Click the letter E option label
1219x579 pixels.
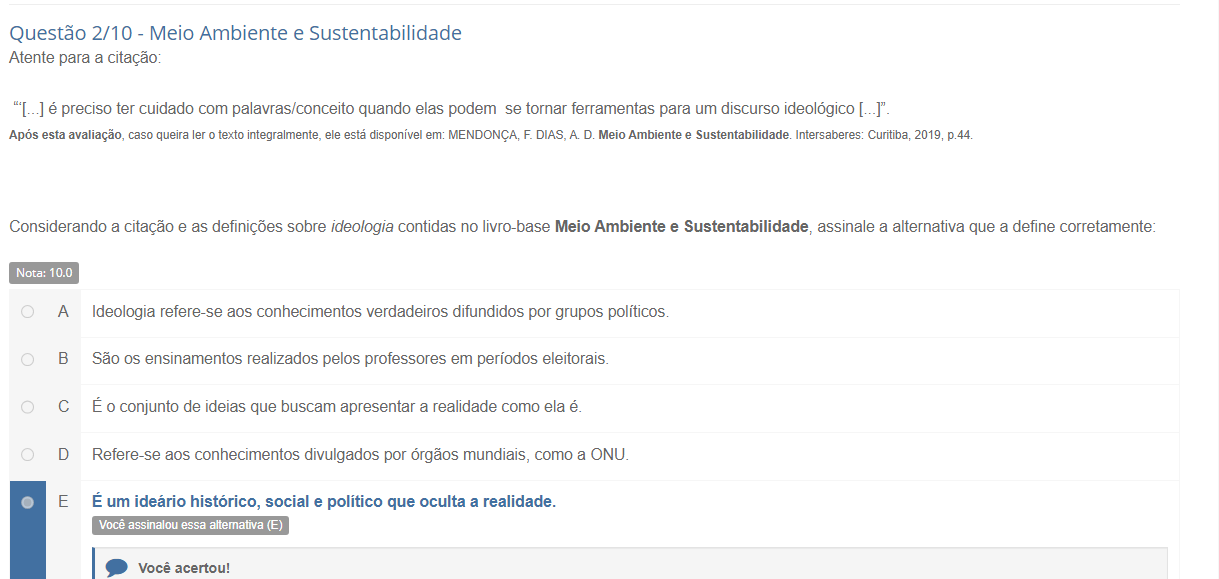63,502
